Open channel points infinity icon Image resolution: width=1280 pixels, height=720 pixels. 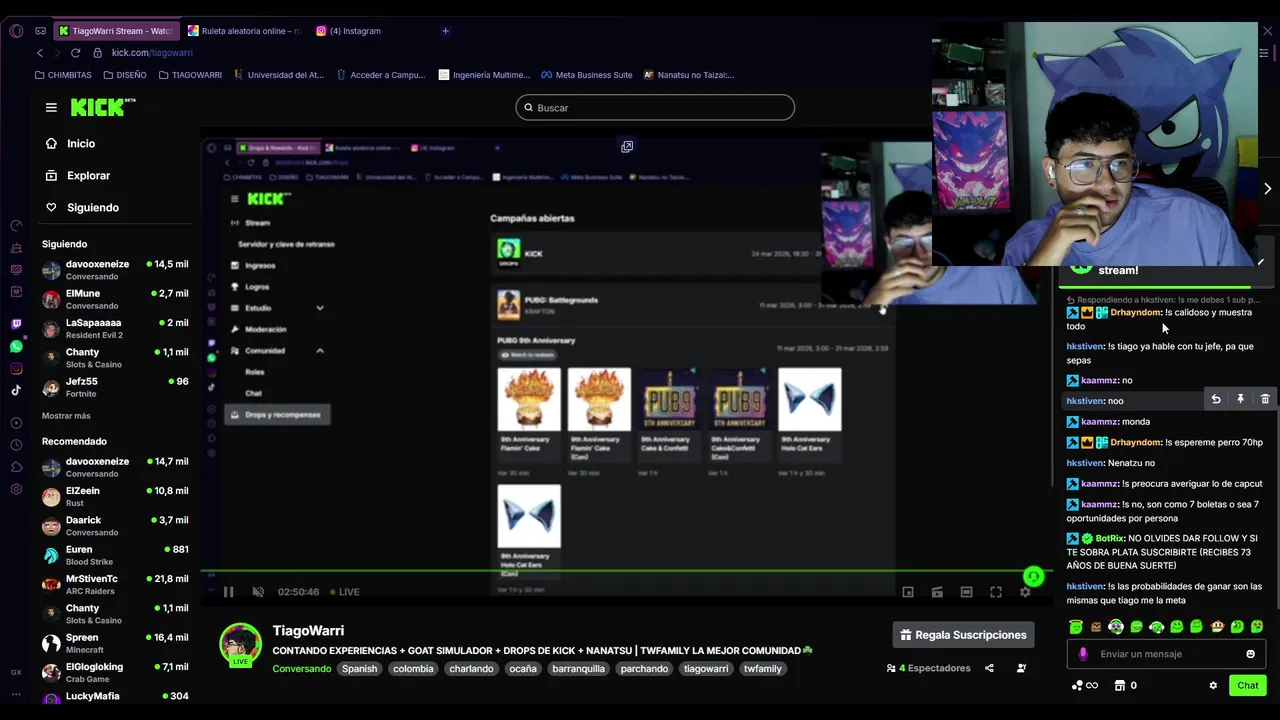(x=1085, y=686)
